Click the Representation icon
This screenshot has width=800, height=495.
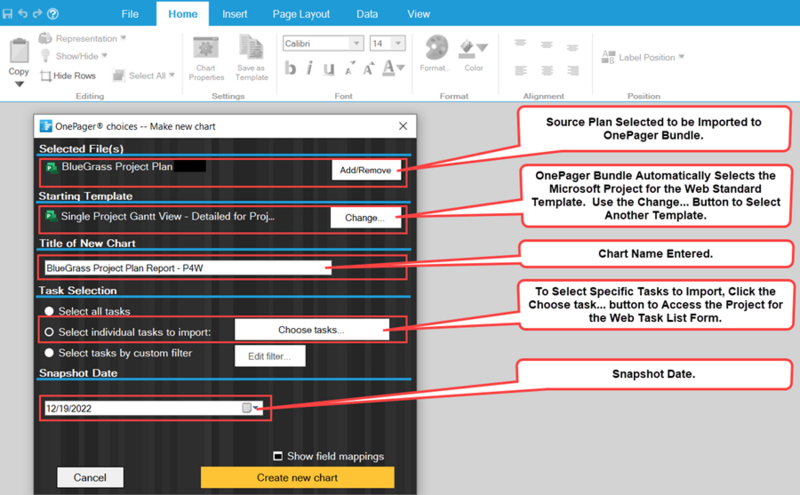[x=45, y=38]
